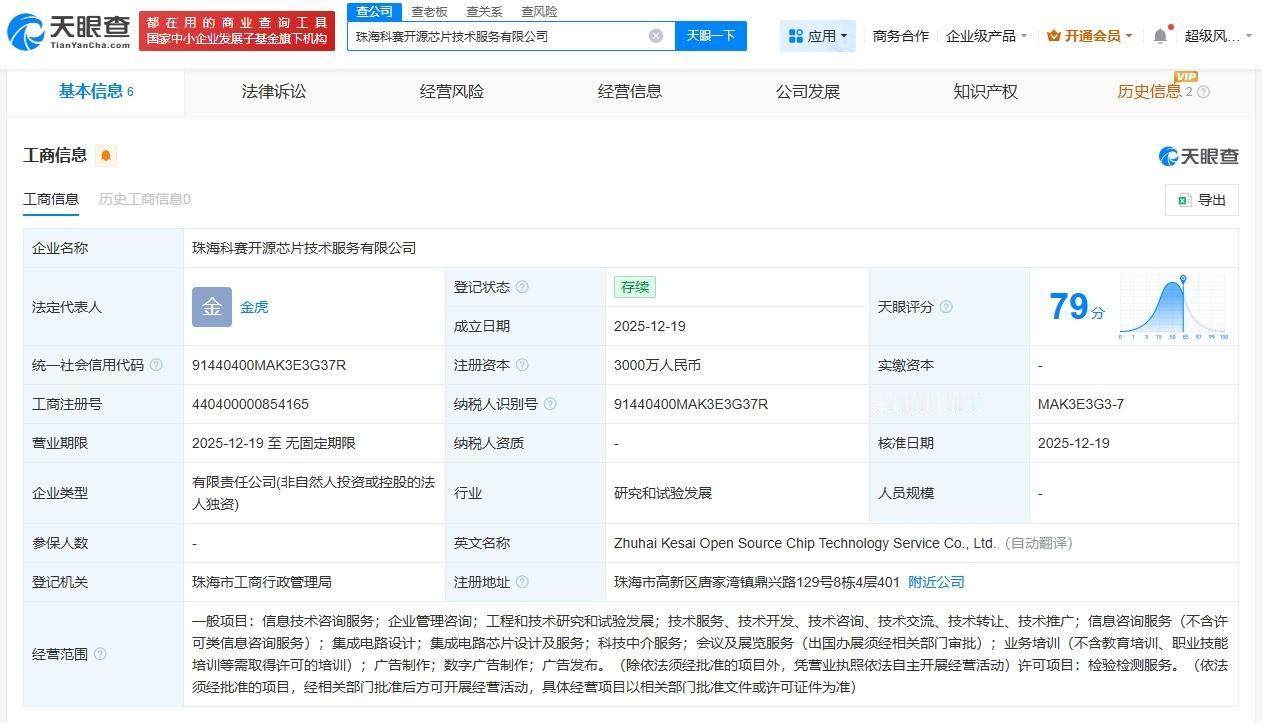Viewport: 1262px width, 723px height.
Task: Click the help icon next to 纳税人识别号
Action: coord(550,404)
